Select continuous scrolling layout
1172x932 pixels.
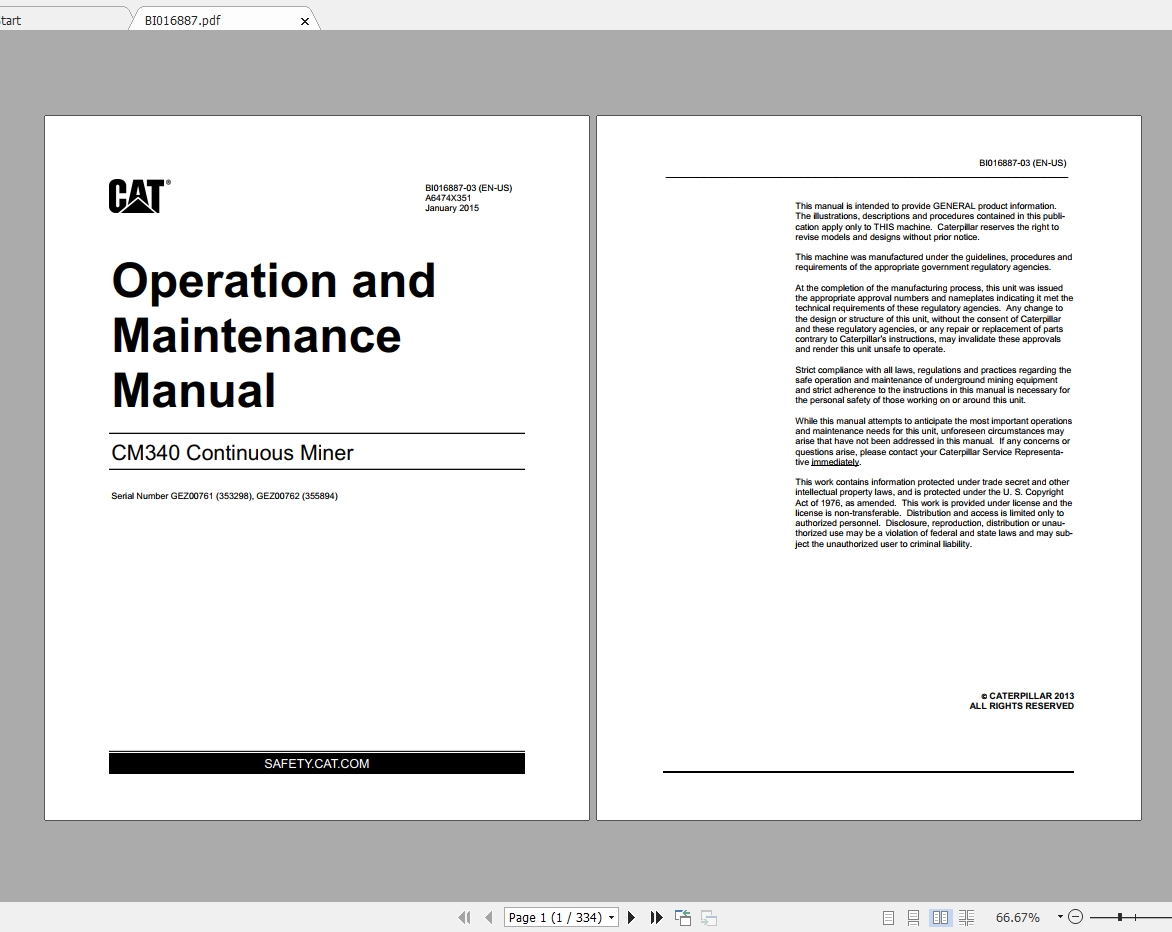pyautogui.click(x=912, y=917)
